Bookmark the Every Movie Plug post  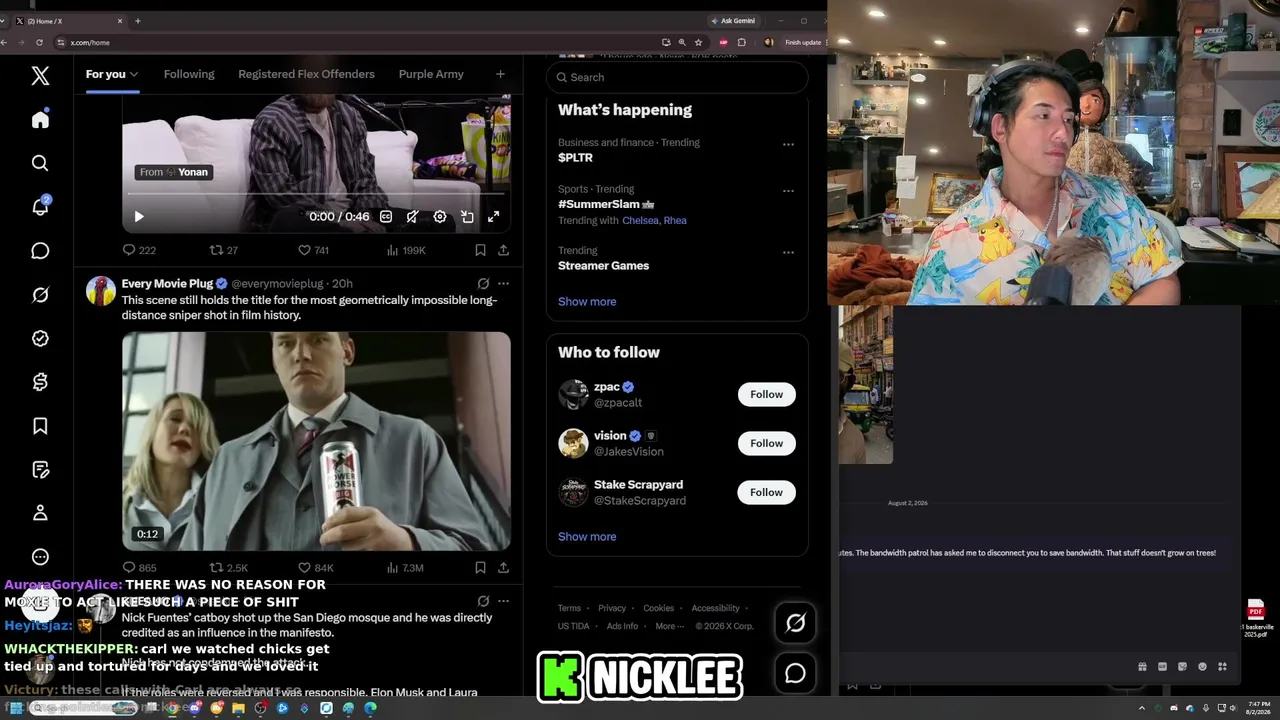coord(480,568)
